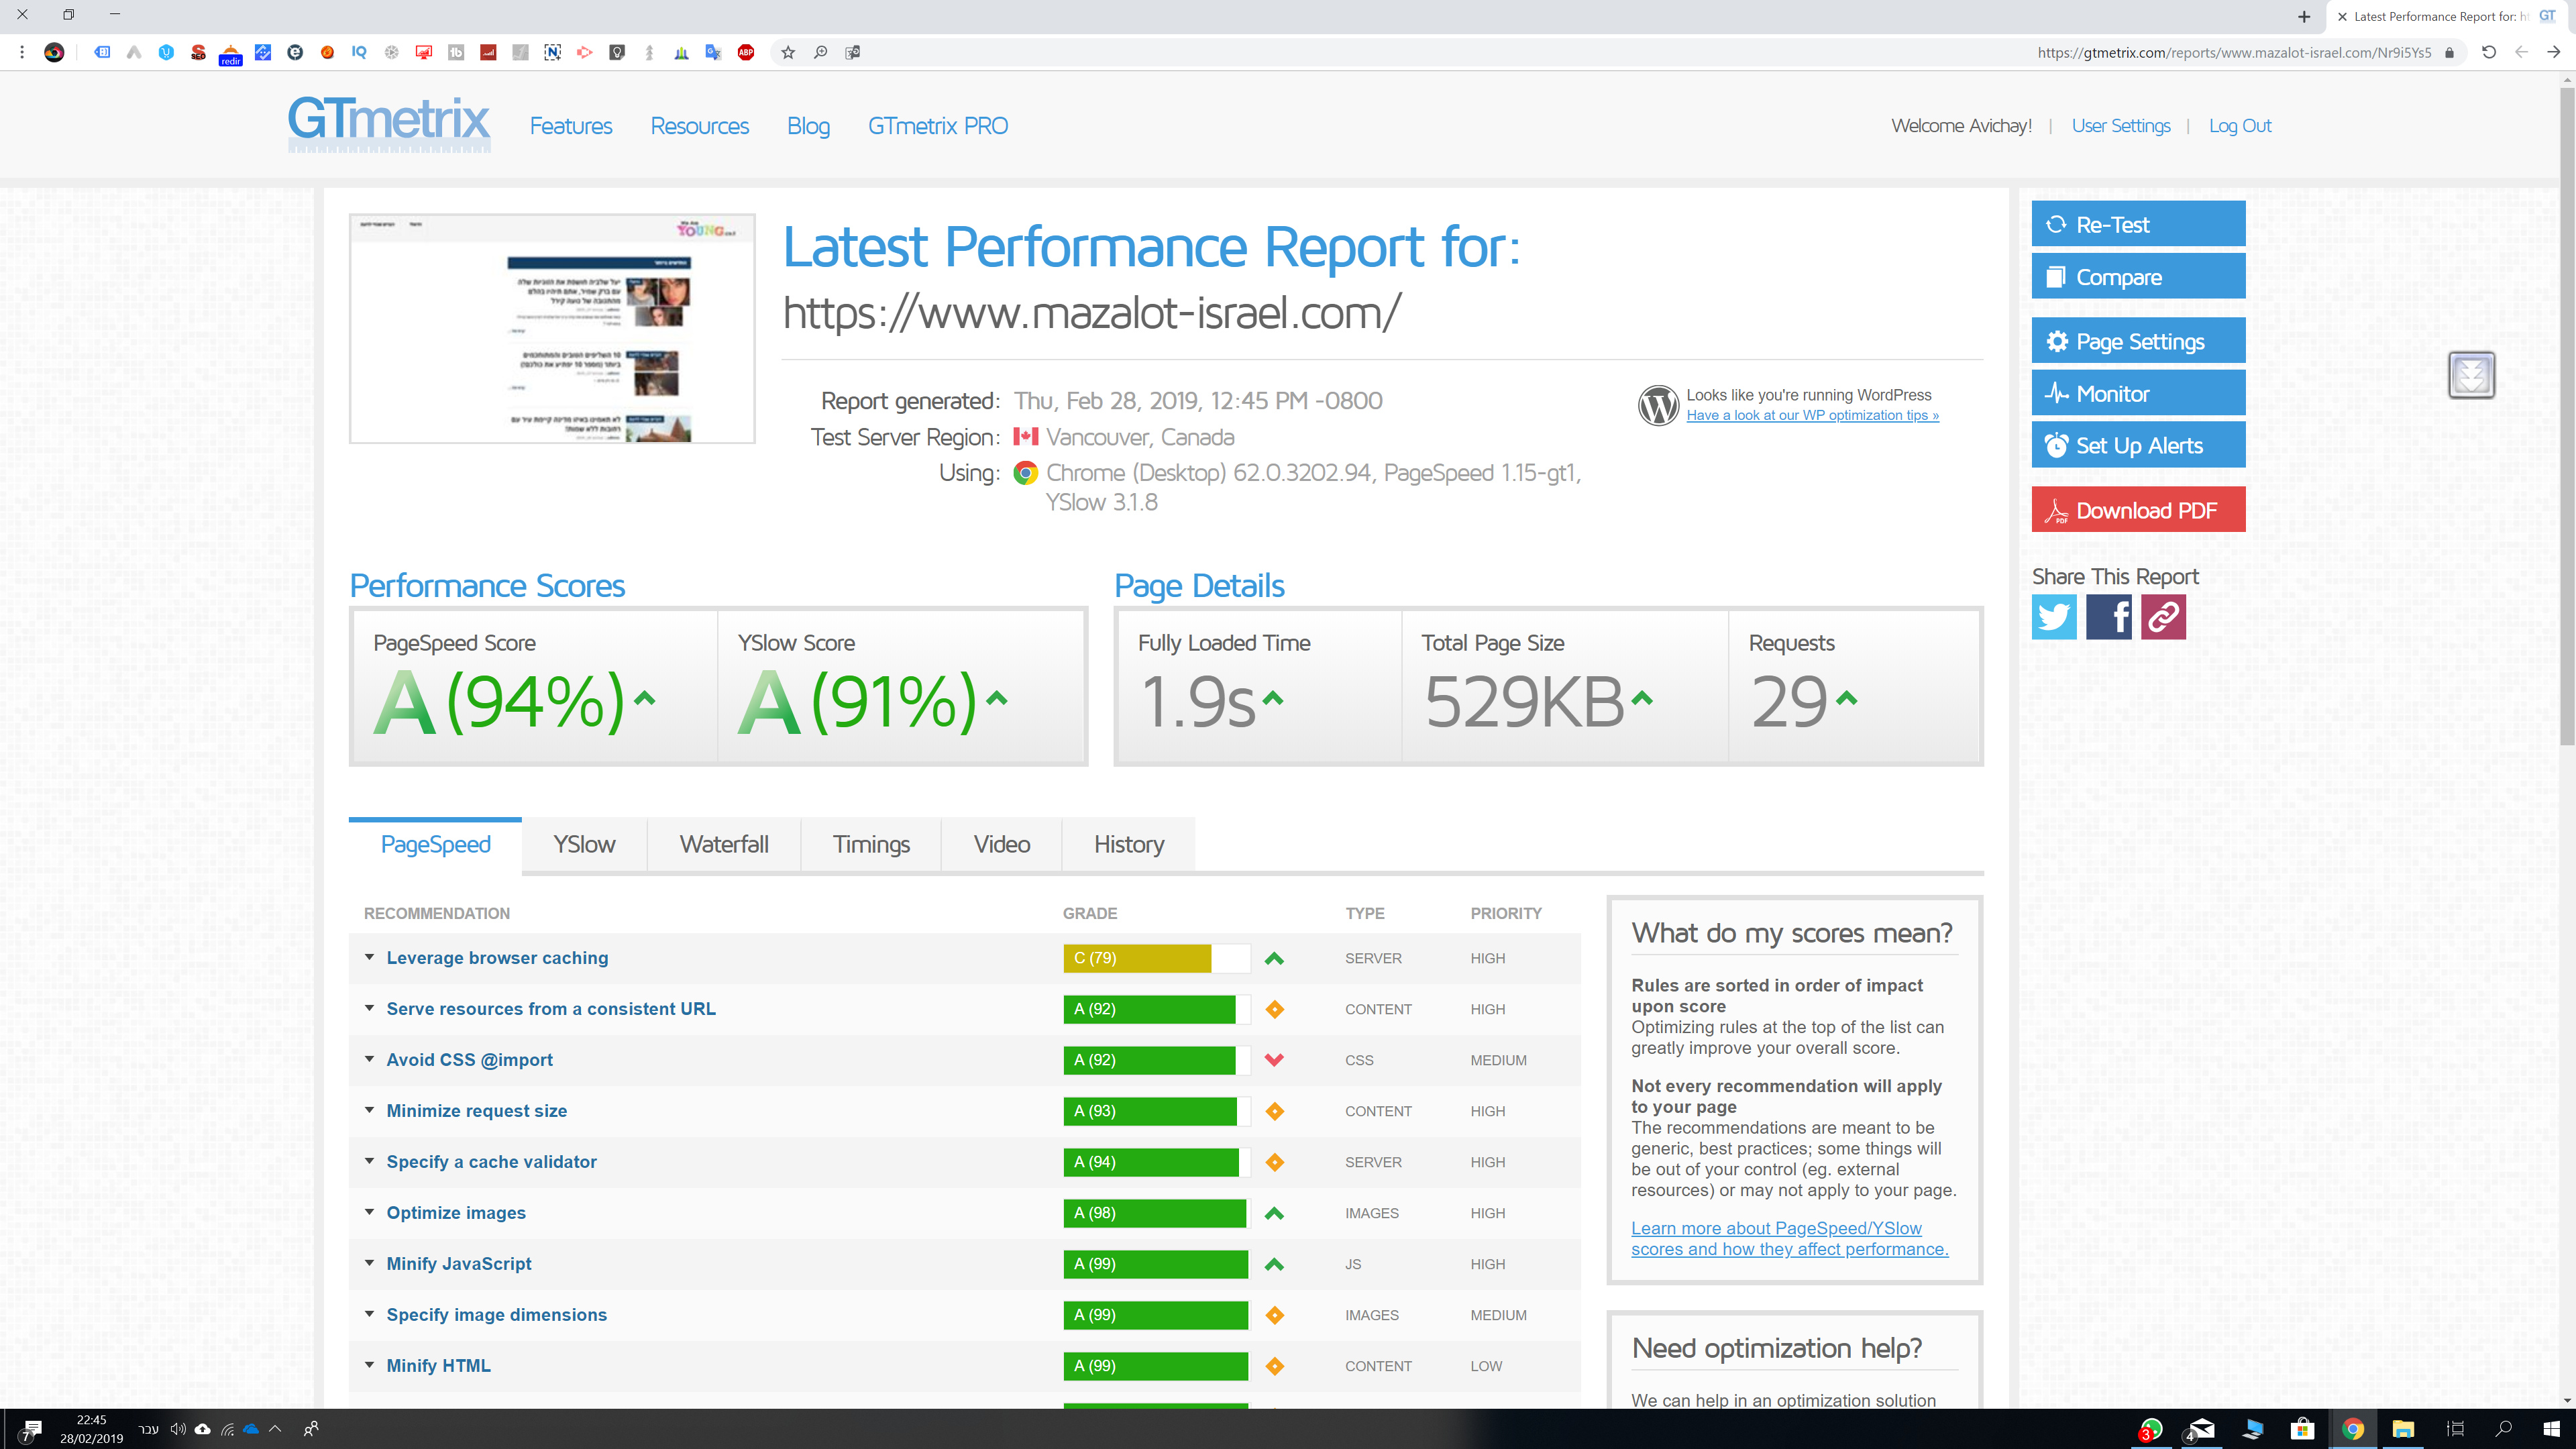Go to the Blog
Viewport: 2576px width, 1449px height.
[808, 126]
